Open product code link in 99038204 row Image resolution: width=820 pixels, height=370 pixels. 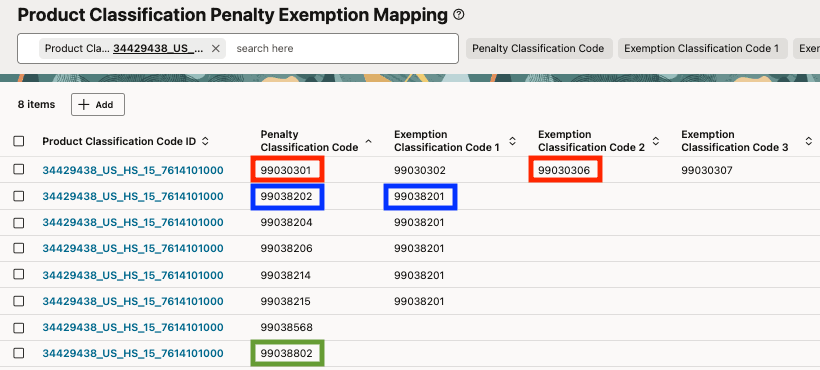133,223
